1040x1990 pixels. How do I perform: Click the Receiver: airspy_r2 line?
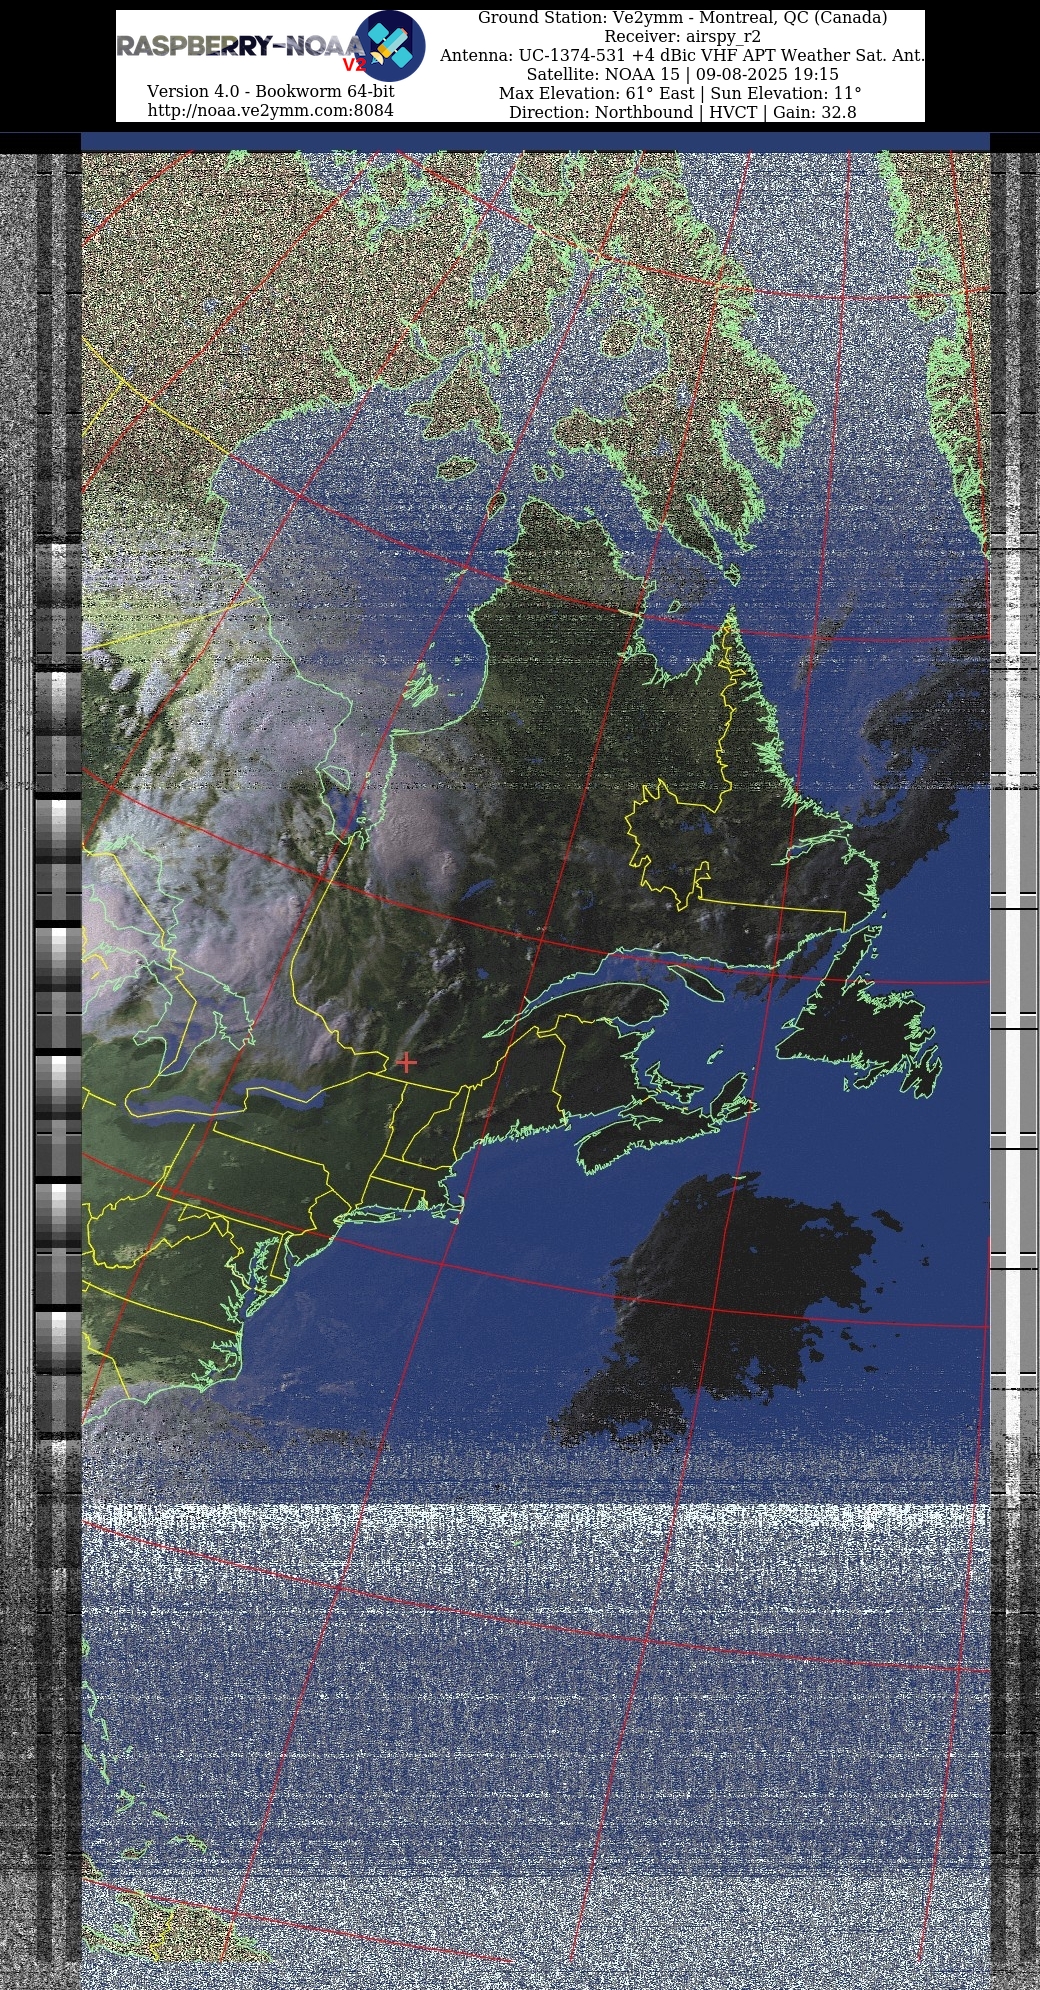[682, 37]
